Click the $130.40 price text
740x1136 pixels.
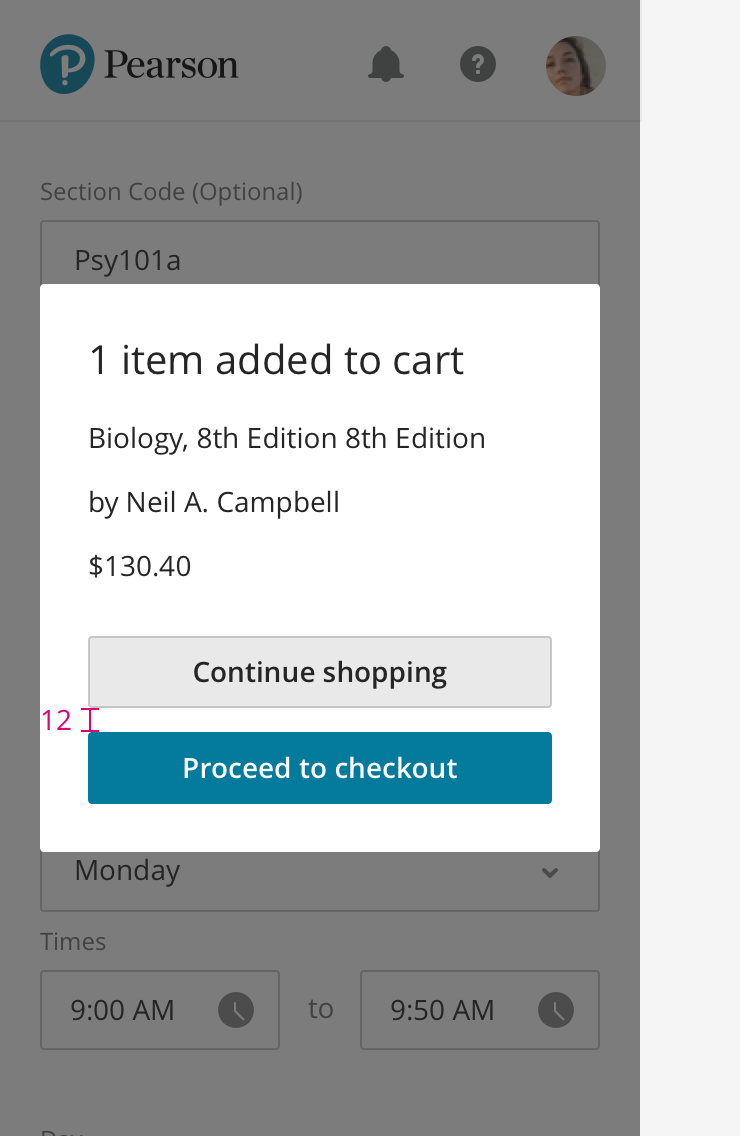[140, 566]
